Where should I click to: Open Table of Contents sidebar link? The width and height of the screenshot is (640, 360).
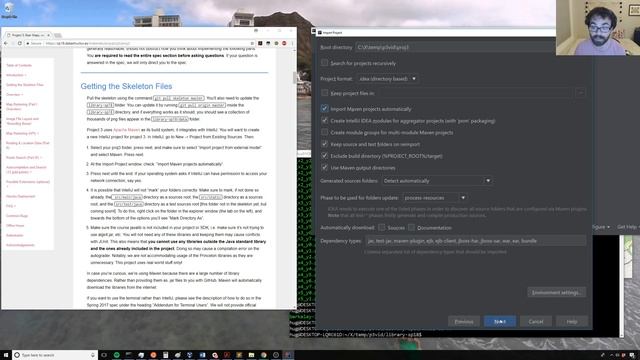coord(19,65)
